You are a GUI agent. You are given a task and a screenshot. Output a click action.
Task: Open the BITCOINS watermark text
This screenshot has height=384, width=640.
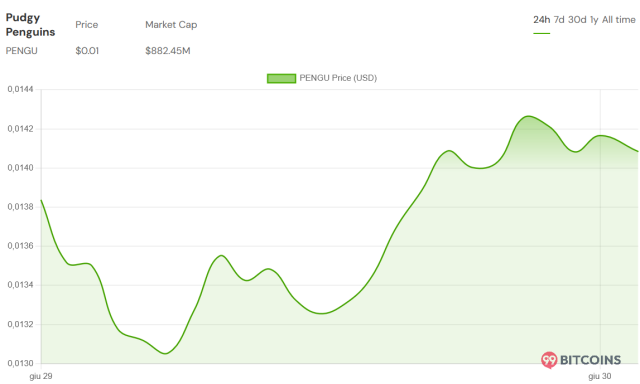click(590, 360)
